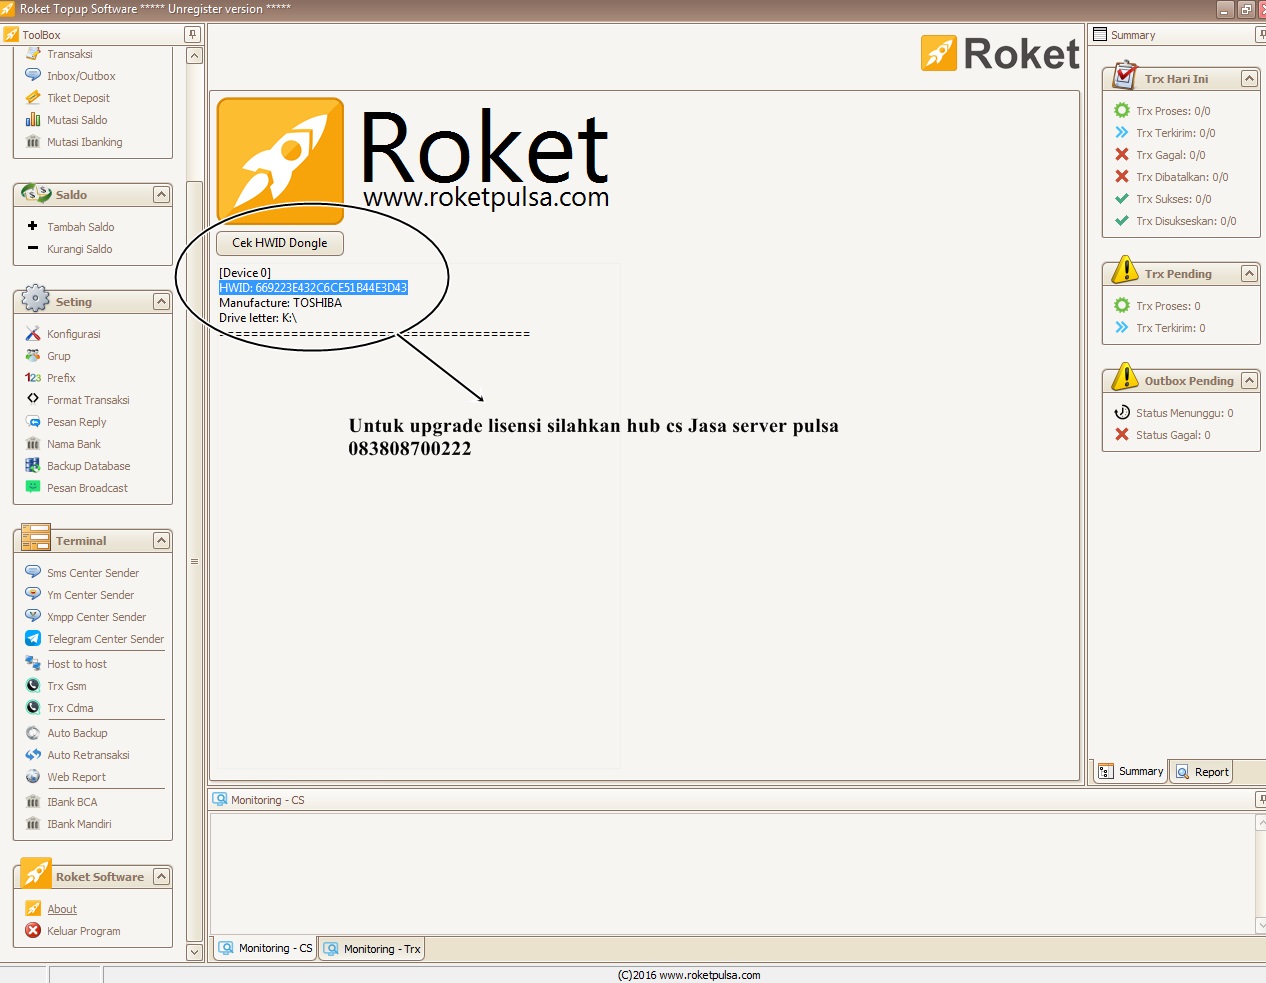
Task: Click ToolBox scrollbar up arrow
Action: coord(194,55)
